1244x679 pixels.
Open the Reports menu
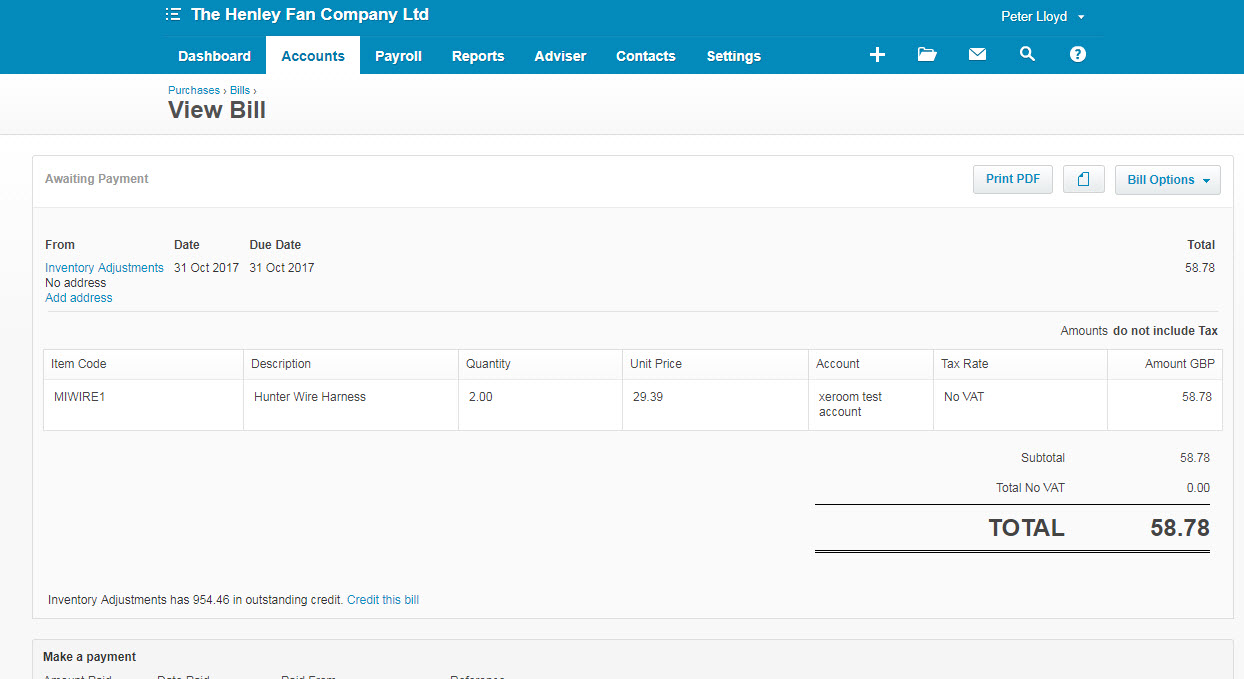click(478, 56)
